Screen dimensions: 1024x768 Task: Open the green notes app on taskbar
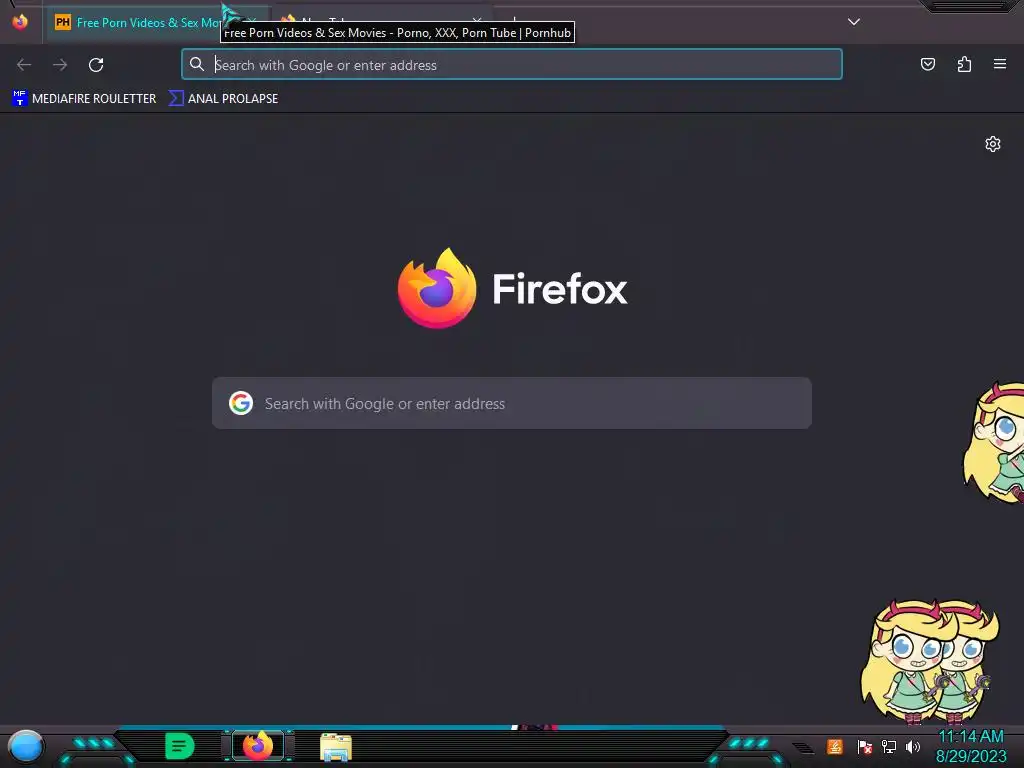180,746
